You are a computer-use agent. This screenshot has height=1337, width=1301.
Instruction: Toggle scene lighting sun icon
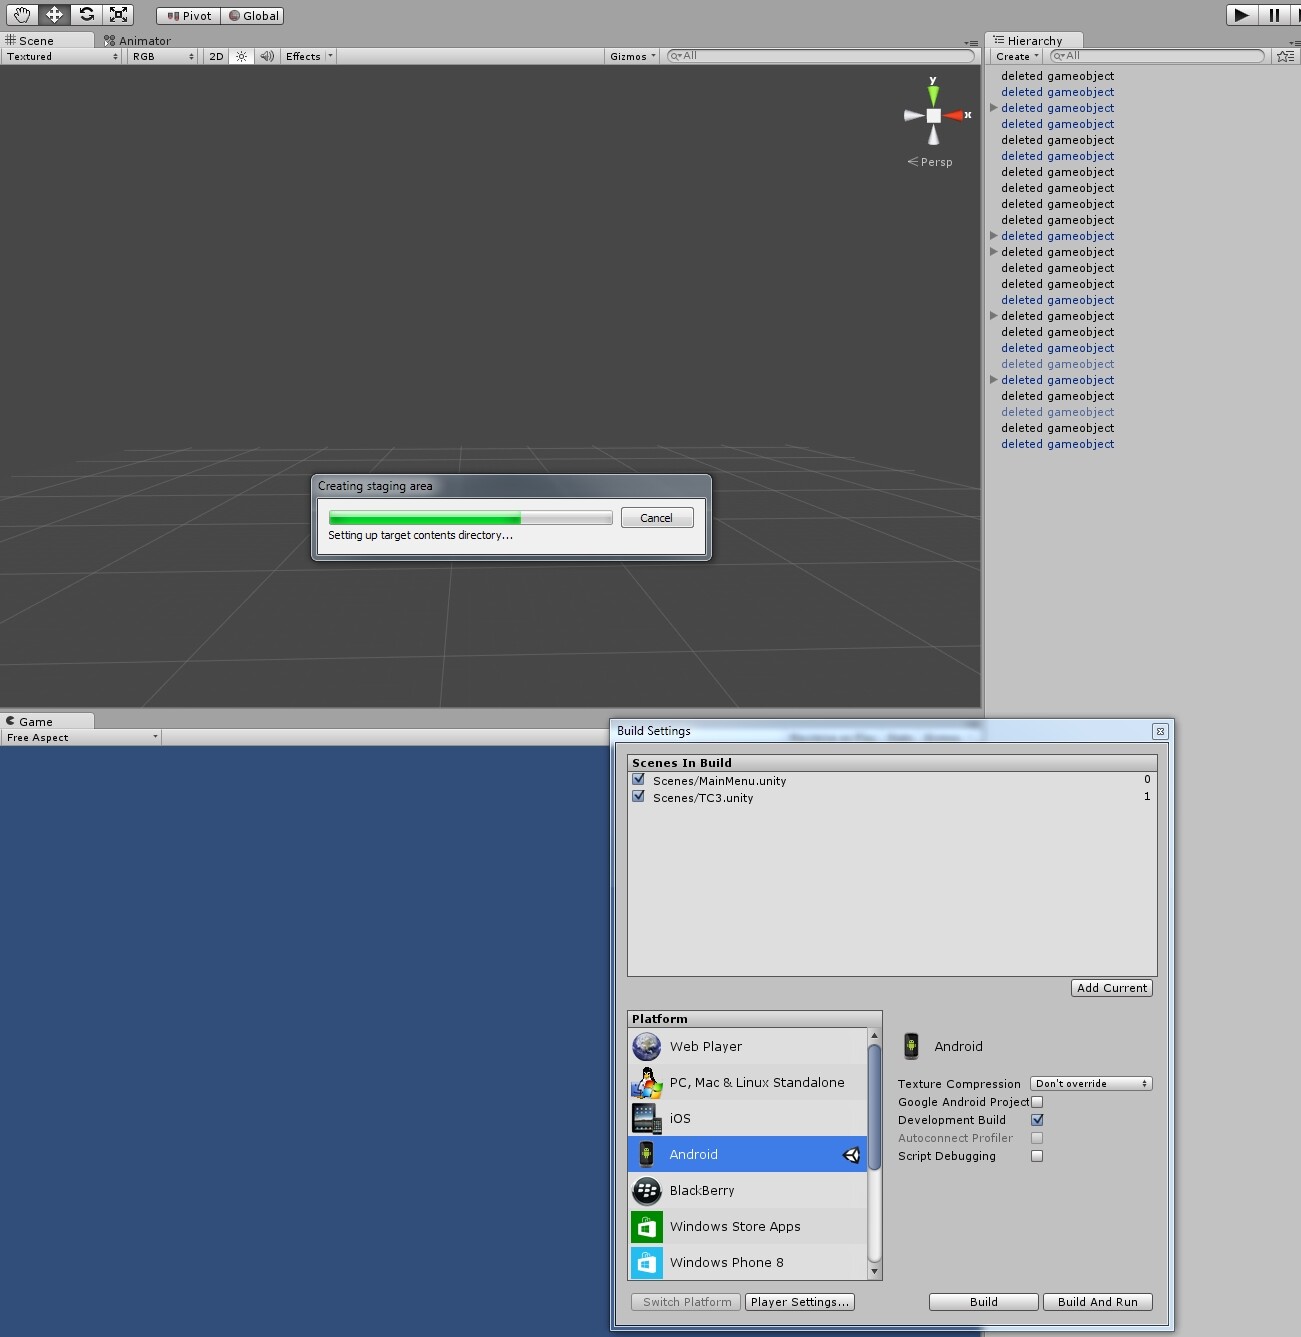tap(241, 57)
